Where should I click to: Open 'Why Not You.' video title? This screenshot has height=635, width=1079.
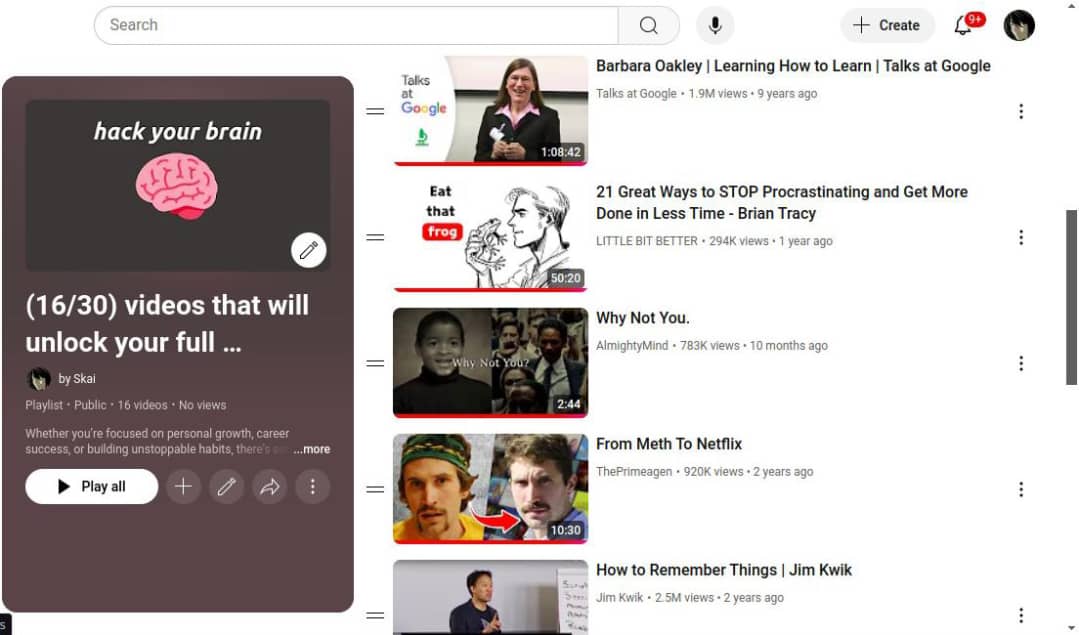pos(642,318)
